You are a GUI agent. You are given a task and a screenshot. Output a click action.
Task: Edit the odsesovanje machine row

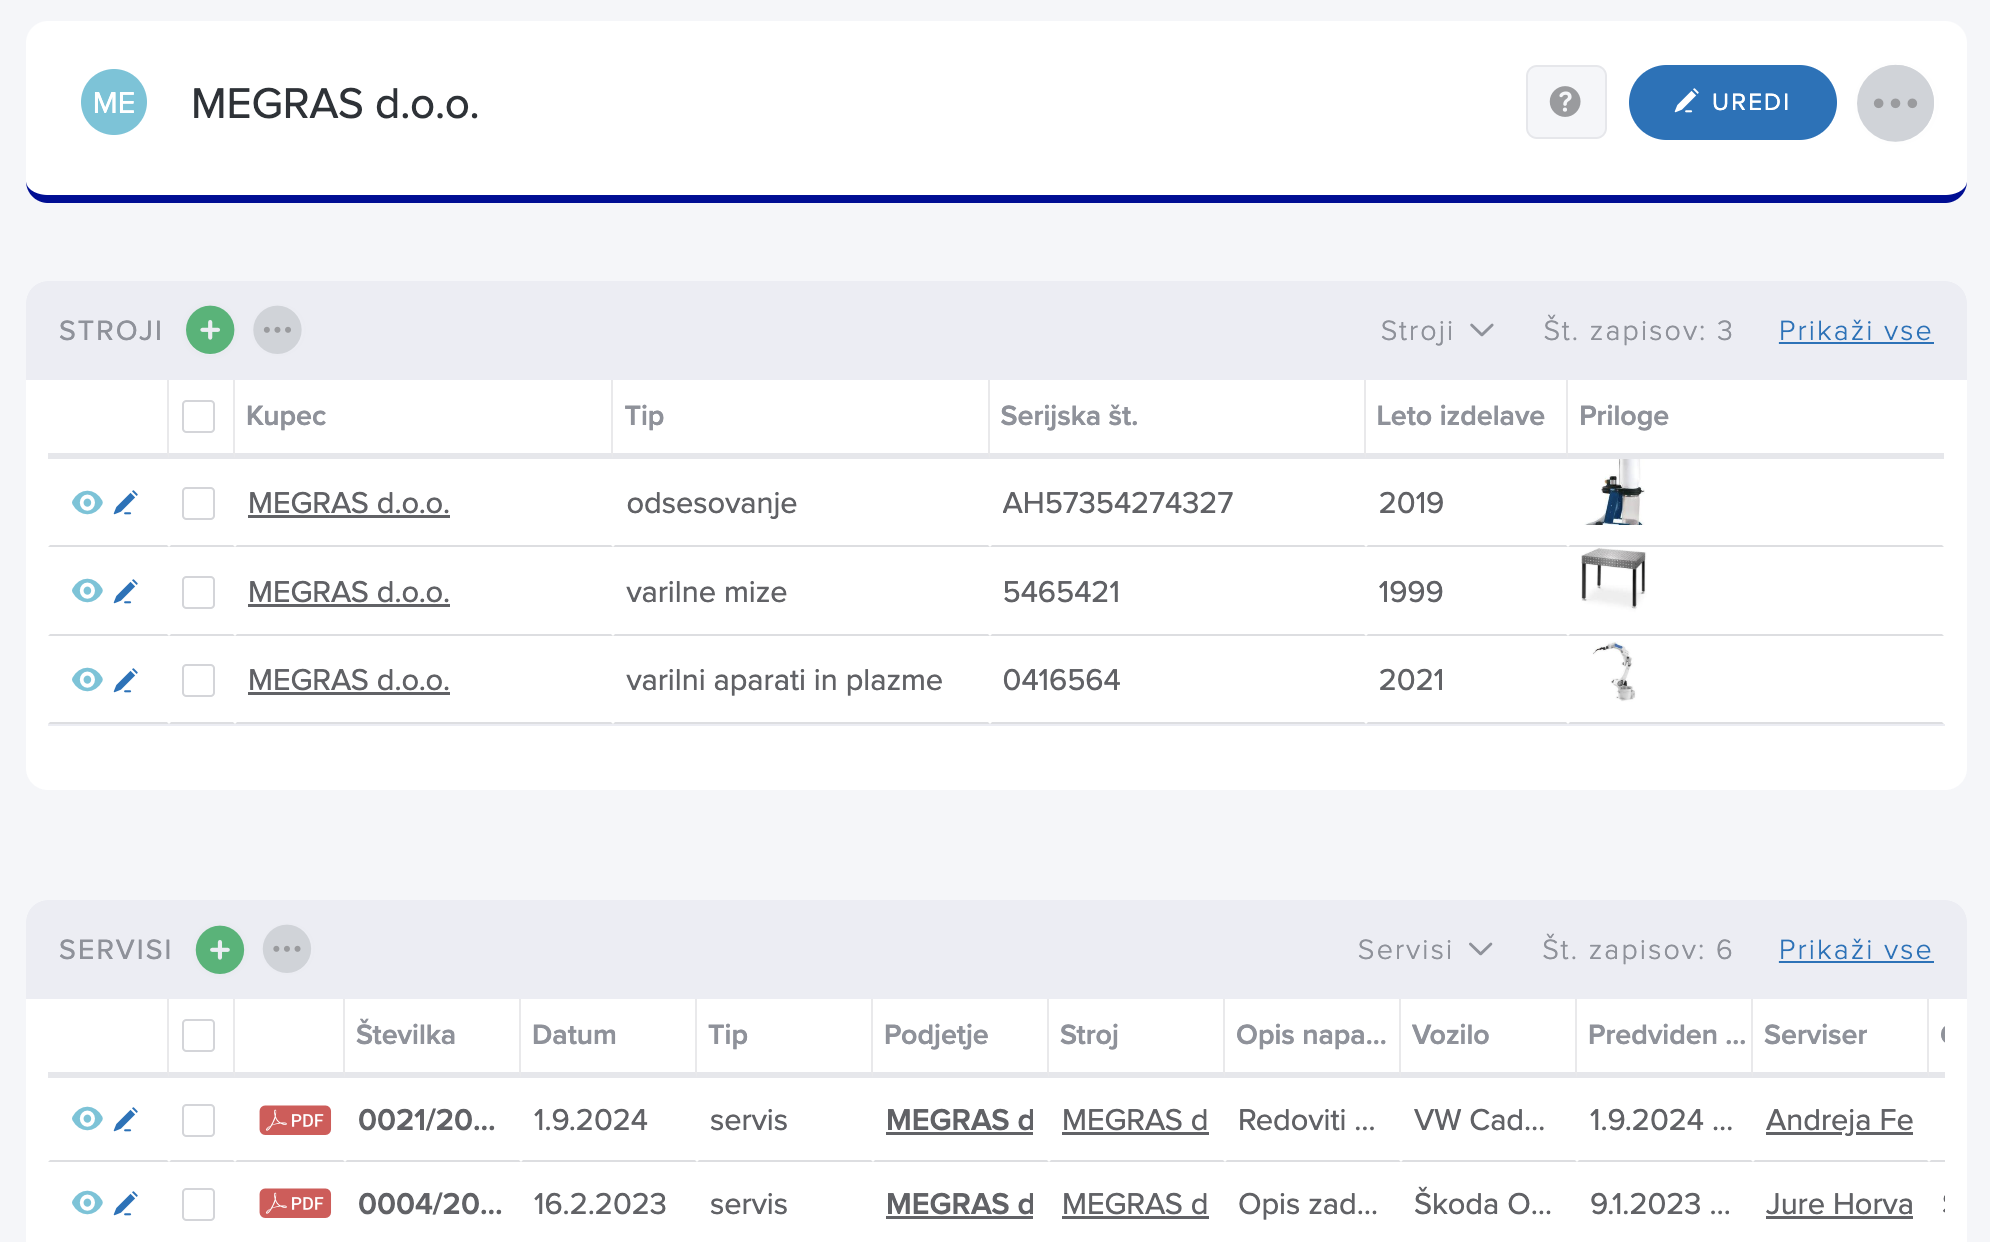(x=125, y=502)
